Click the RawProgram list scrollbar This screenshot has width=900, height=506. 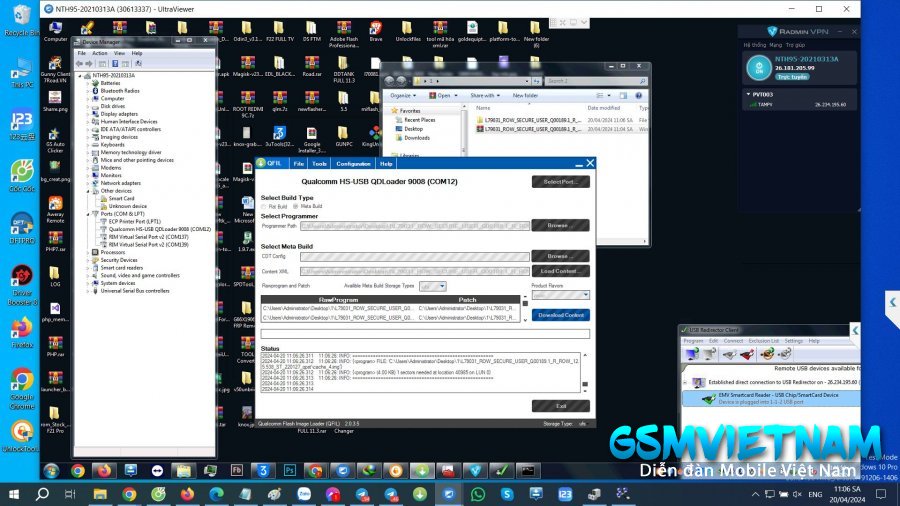tap(525, 309)
